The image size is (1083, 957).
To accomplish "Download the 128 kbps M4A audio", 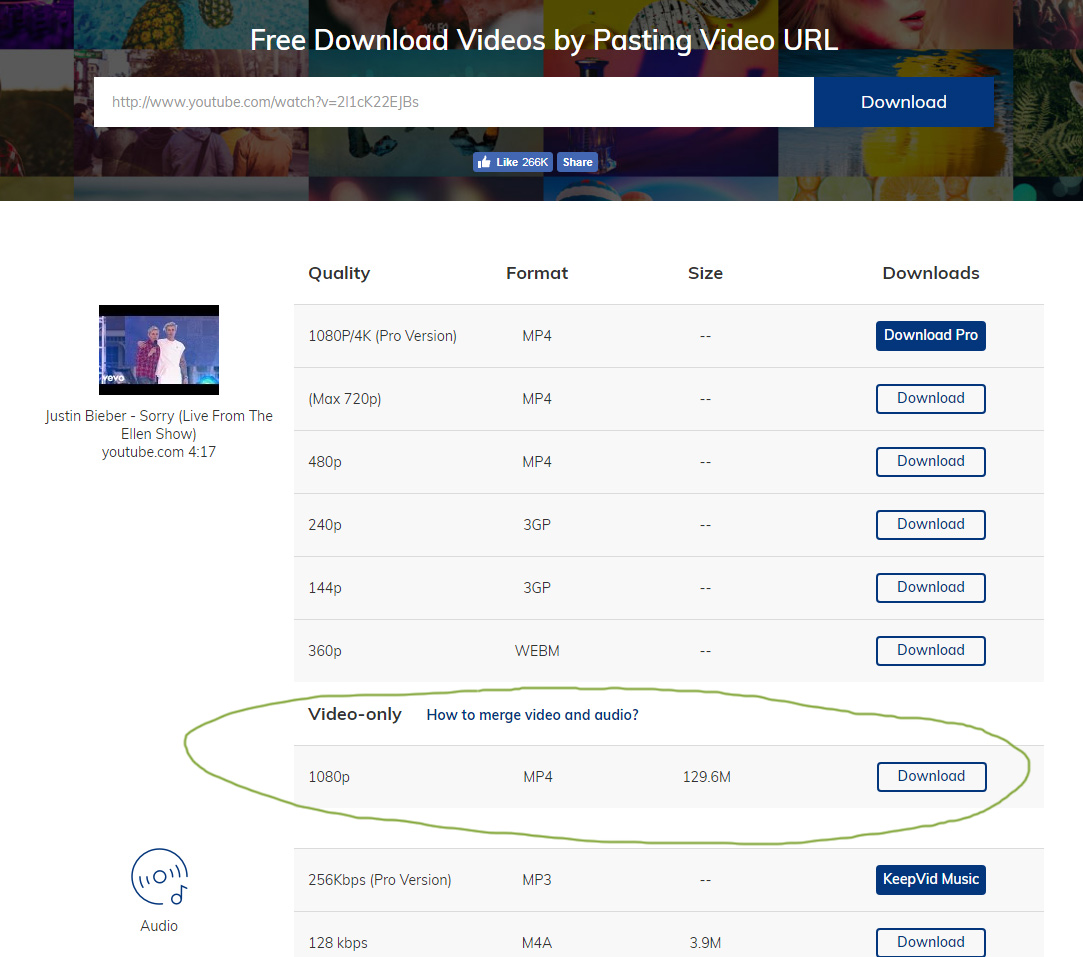I will coord(930,942).
